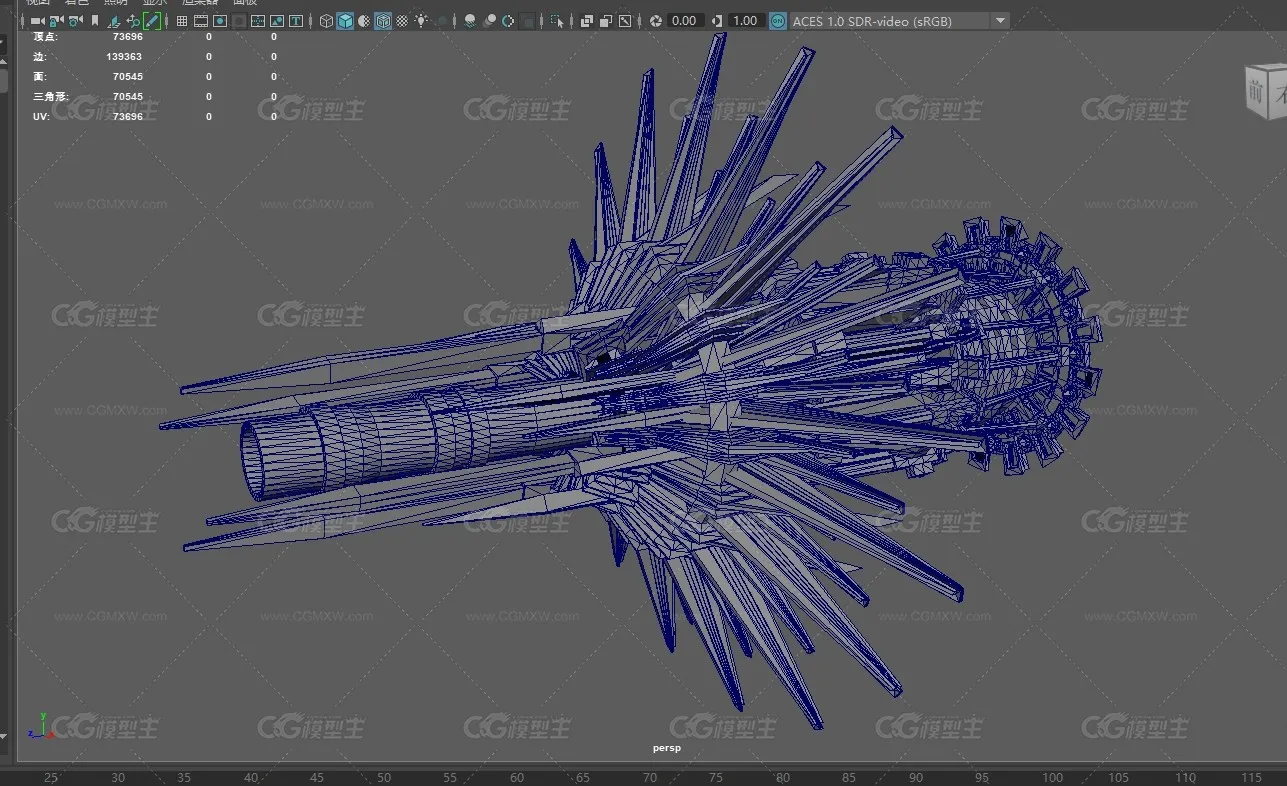Click the Multisample Anti-aliasing icon
Screen dimensions: 1287x786
(x=508, y=20)
